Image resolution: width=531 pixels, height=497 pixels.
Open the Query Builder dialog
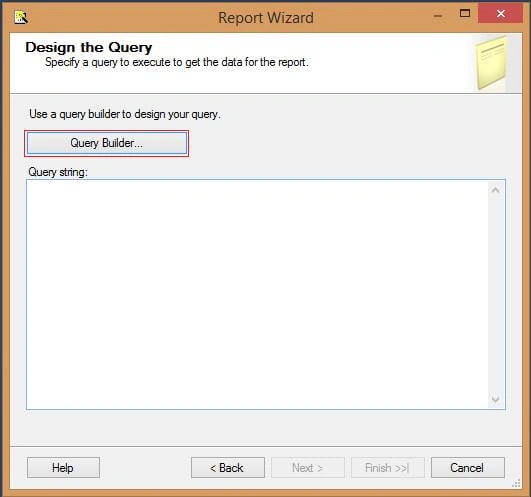(107, 143)
